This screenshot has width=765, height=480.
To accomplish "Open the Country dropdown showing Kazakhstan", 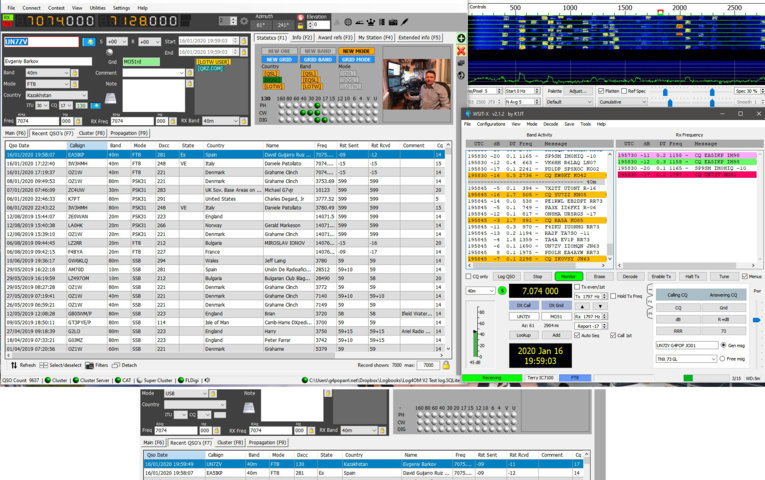I will (x=56, y=95).
